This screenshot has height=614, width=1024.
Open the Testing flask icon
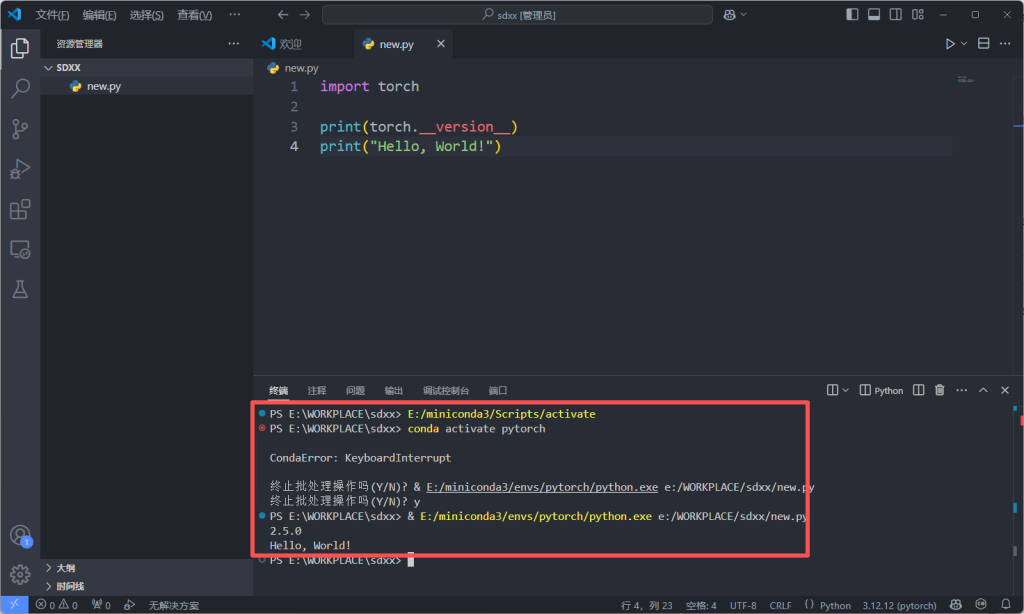19,290
